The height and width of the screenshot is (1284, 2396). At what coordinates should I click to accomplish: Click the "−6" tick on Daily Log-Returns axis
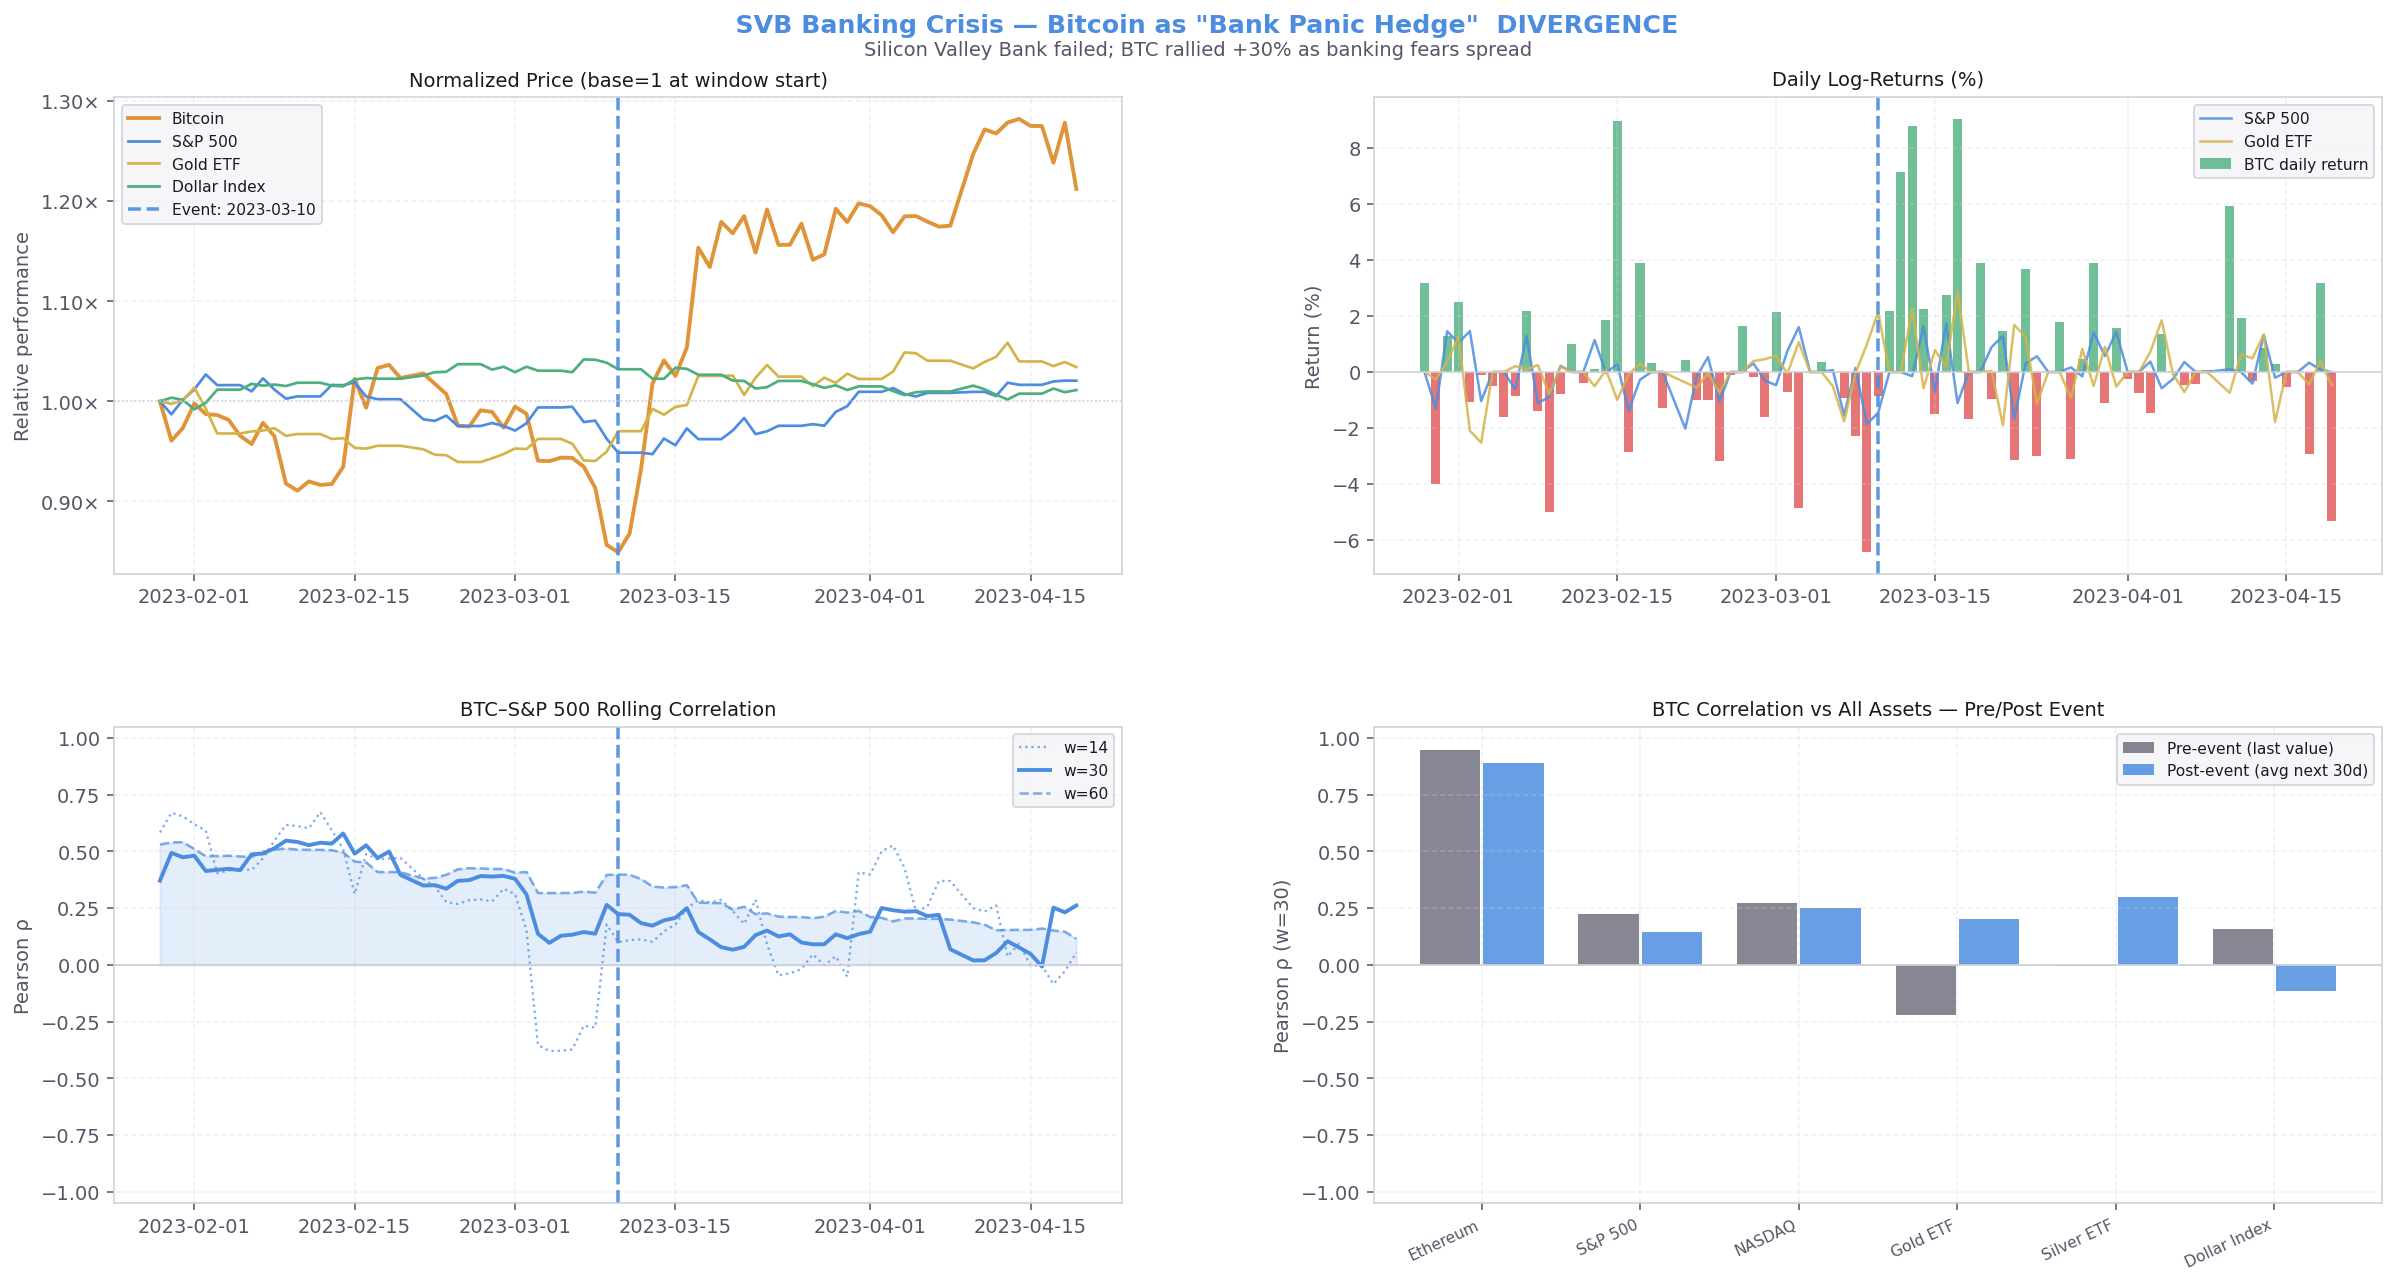point(1345,541)
